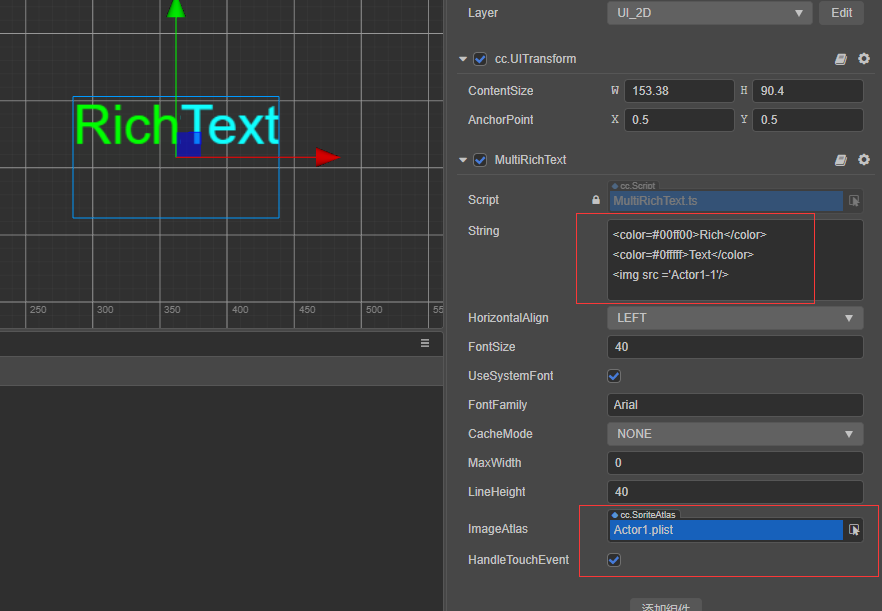Open the panel hamburger menu
882x611 pixels.
425,343
